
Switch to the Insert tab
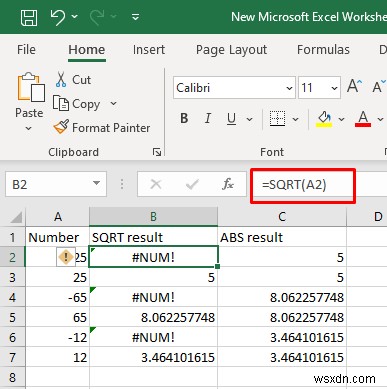click(149, 50)
